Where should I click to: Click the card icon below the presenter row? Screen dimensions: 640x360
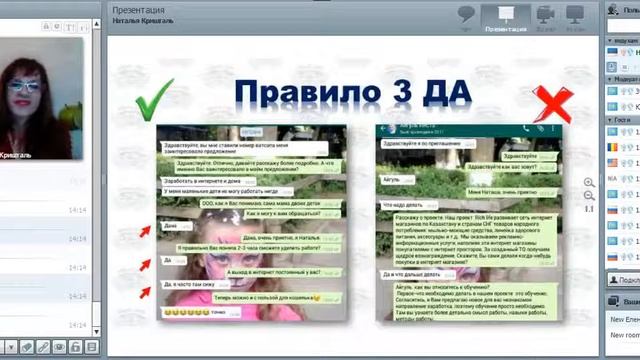pyautogui.click(x=612, y=67)
